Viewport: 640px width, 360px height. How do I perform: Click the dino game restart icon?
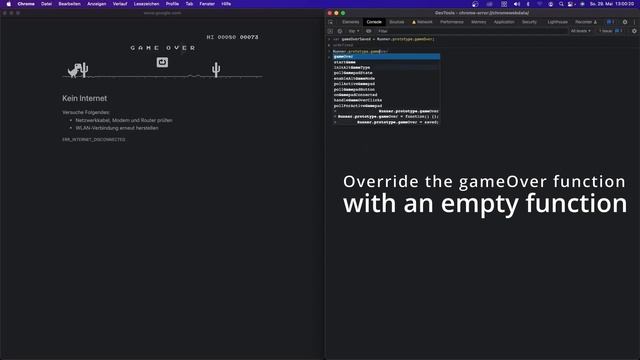tap(162, 62)
